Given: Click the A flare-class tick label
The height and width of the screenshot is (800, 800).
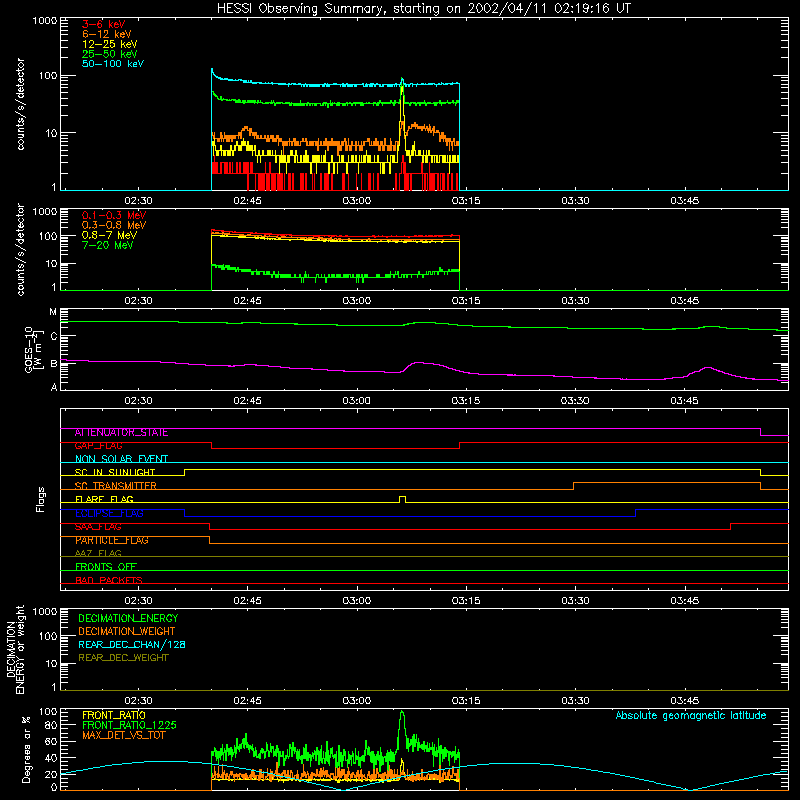Looking at the screenshot, I should pyautogui.click(x=54, y=387).
